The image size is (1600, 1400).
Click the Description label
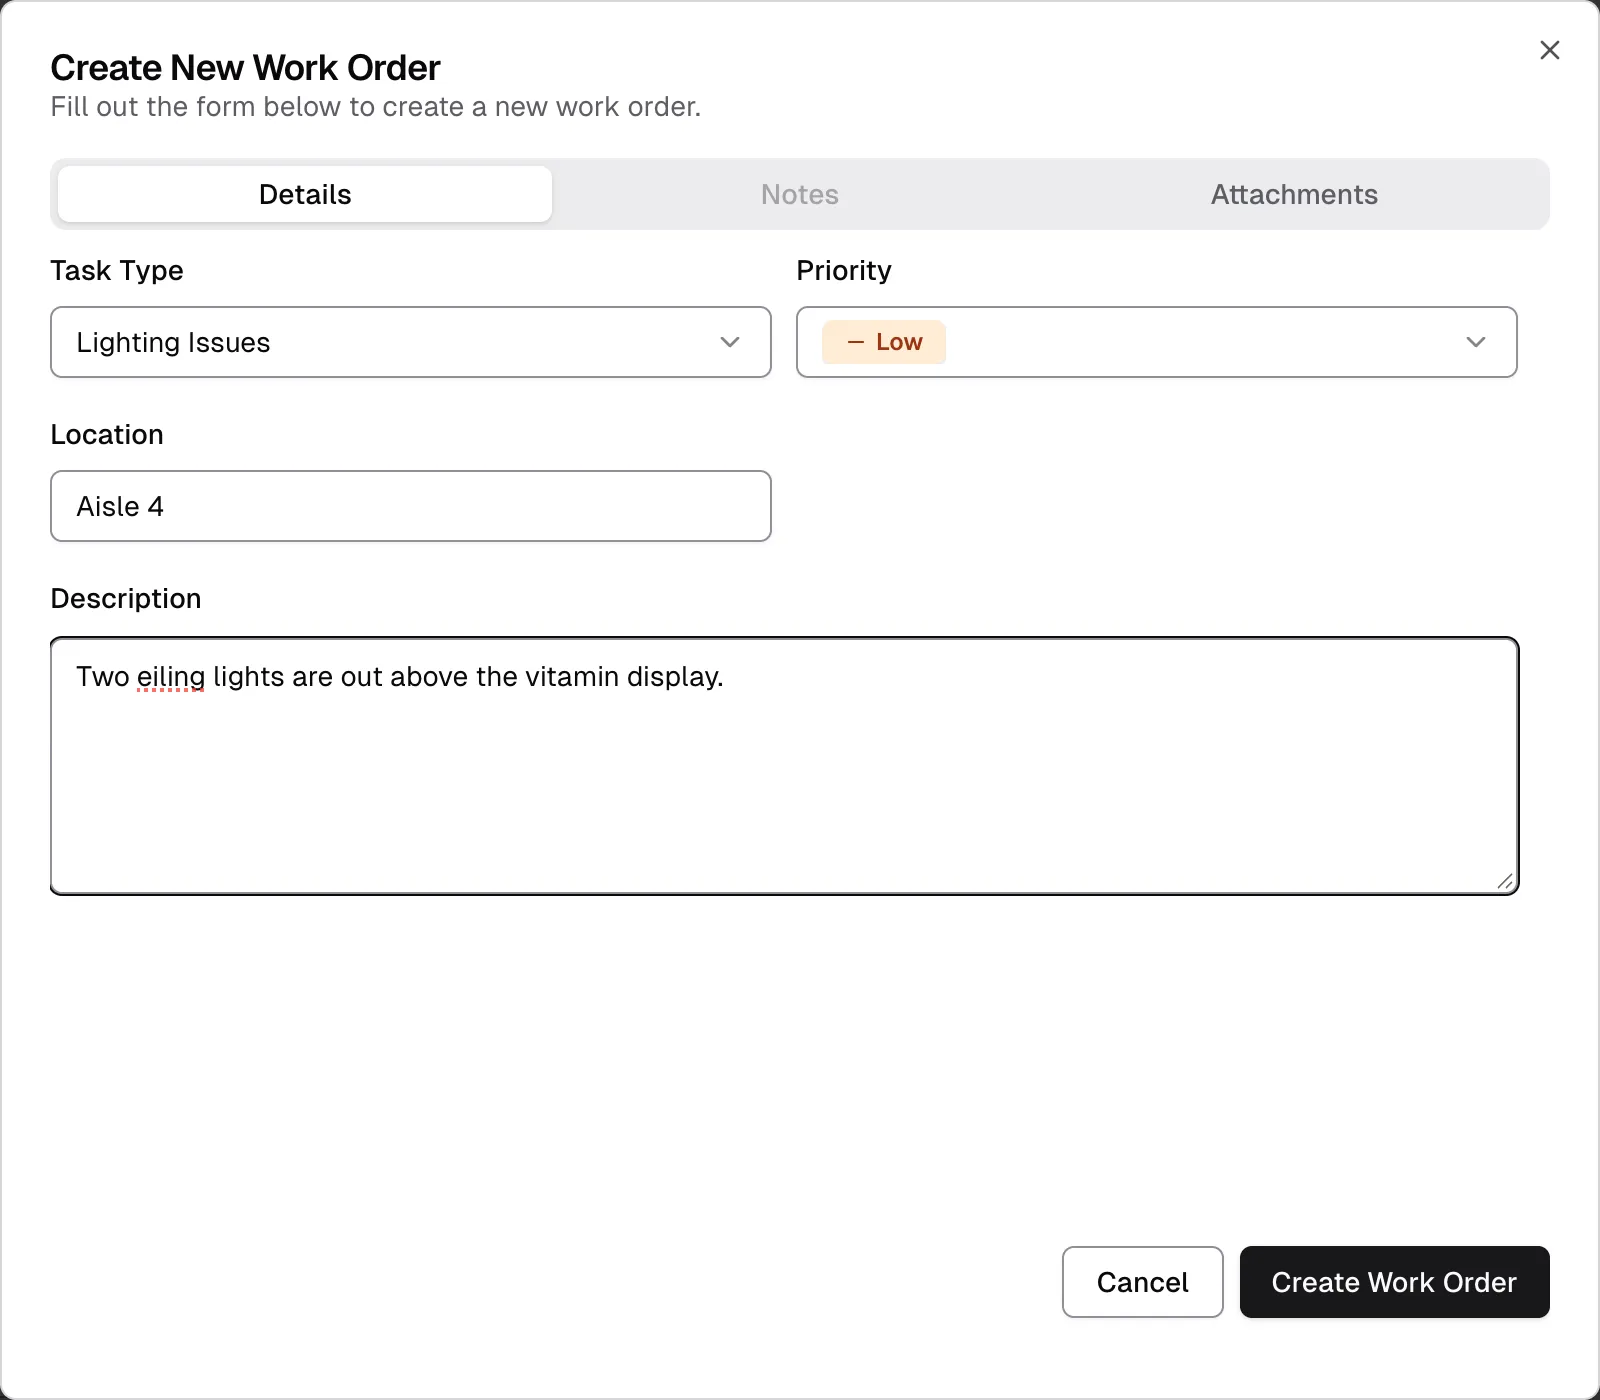(126, 599)
